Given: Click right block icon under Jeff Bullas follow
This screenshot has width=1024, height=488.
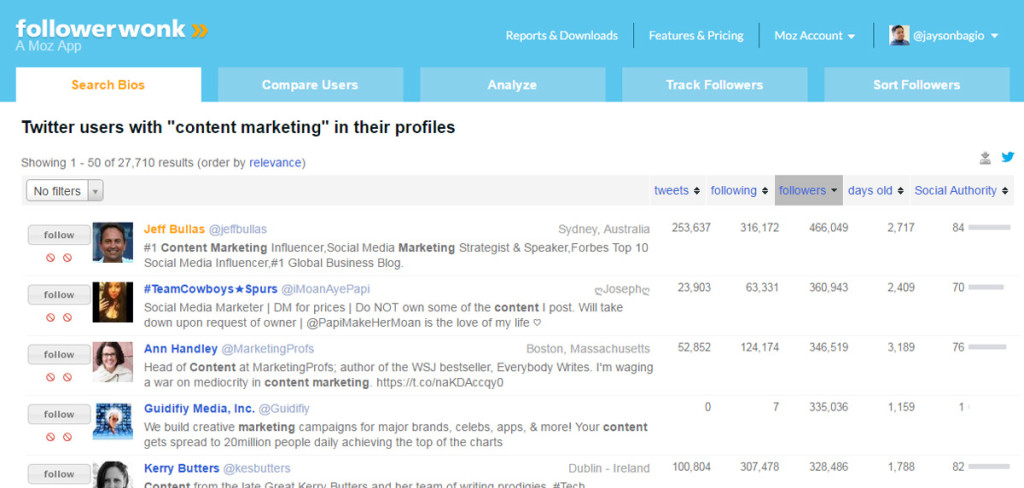Looking at the screenshot, I should point(67,257).
